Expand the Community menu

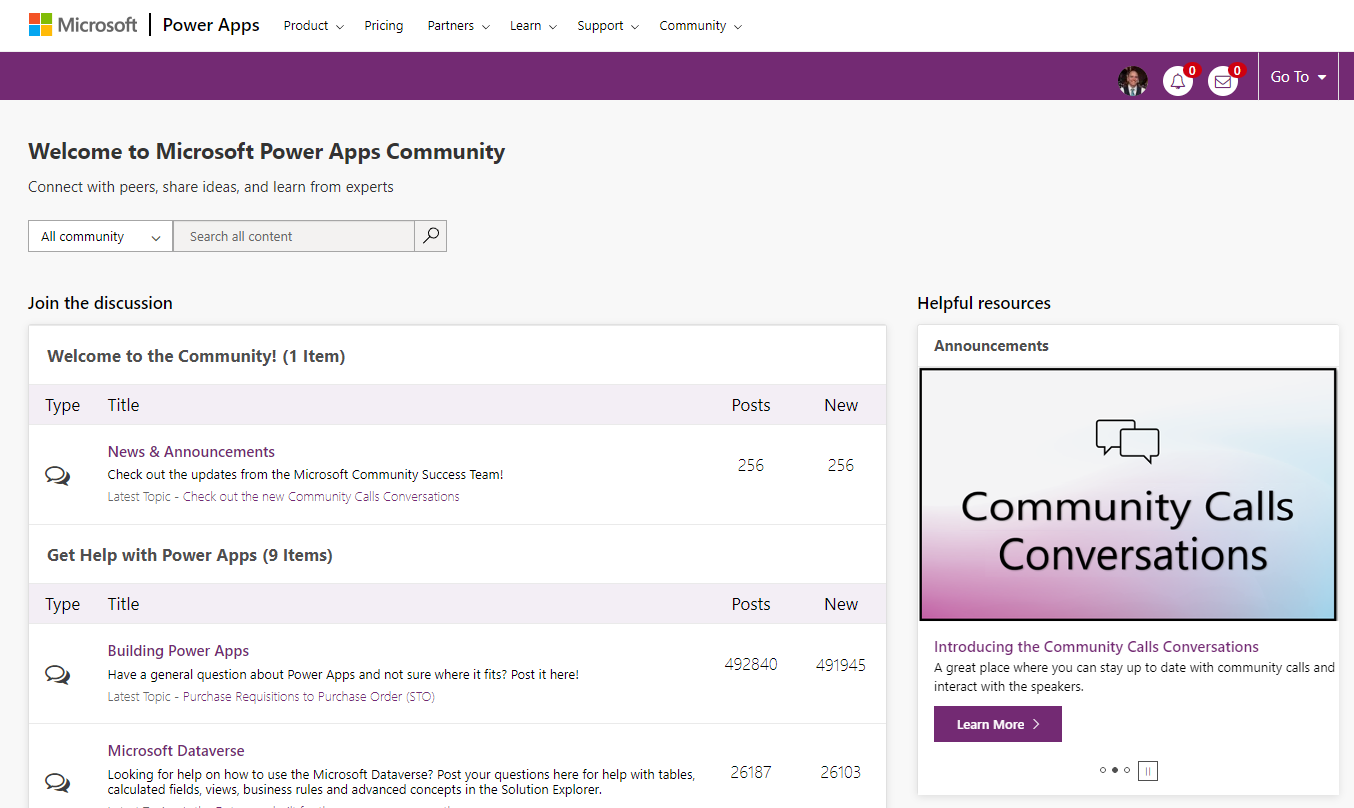(700, 26)
